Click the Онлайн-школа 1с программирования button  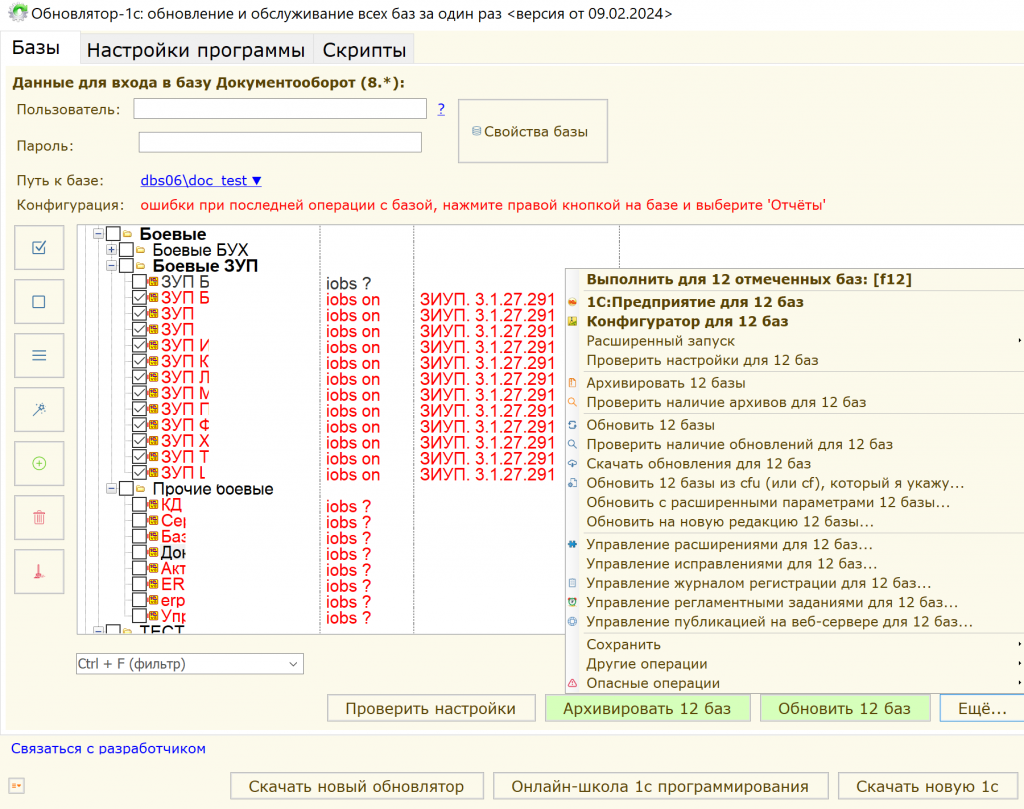click(660, 786)
